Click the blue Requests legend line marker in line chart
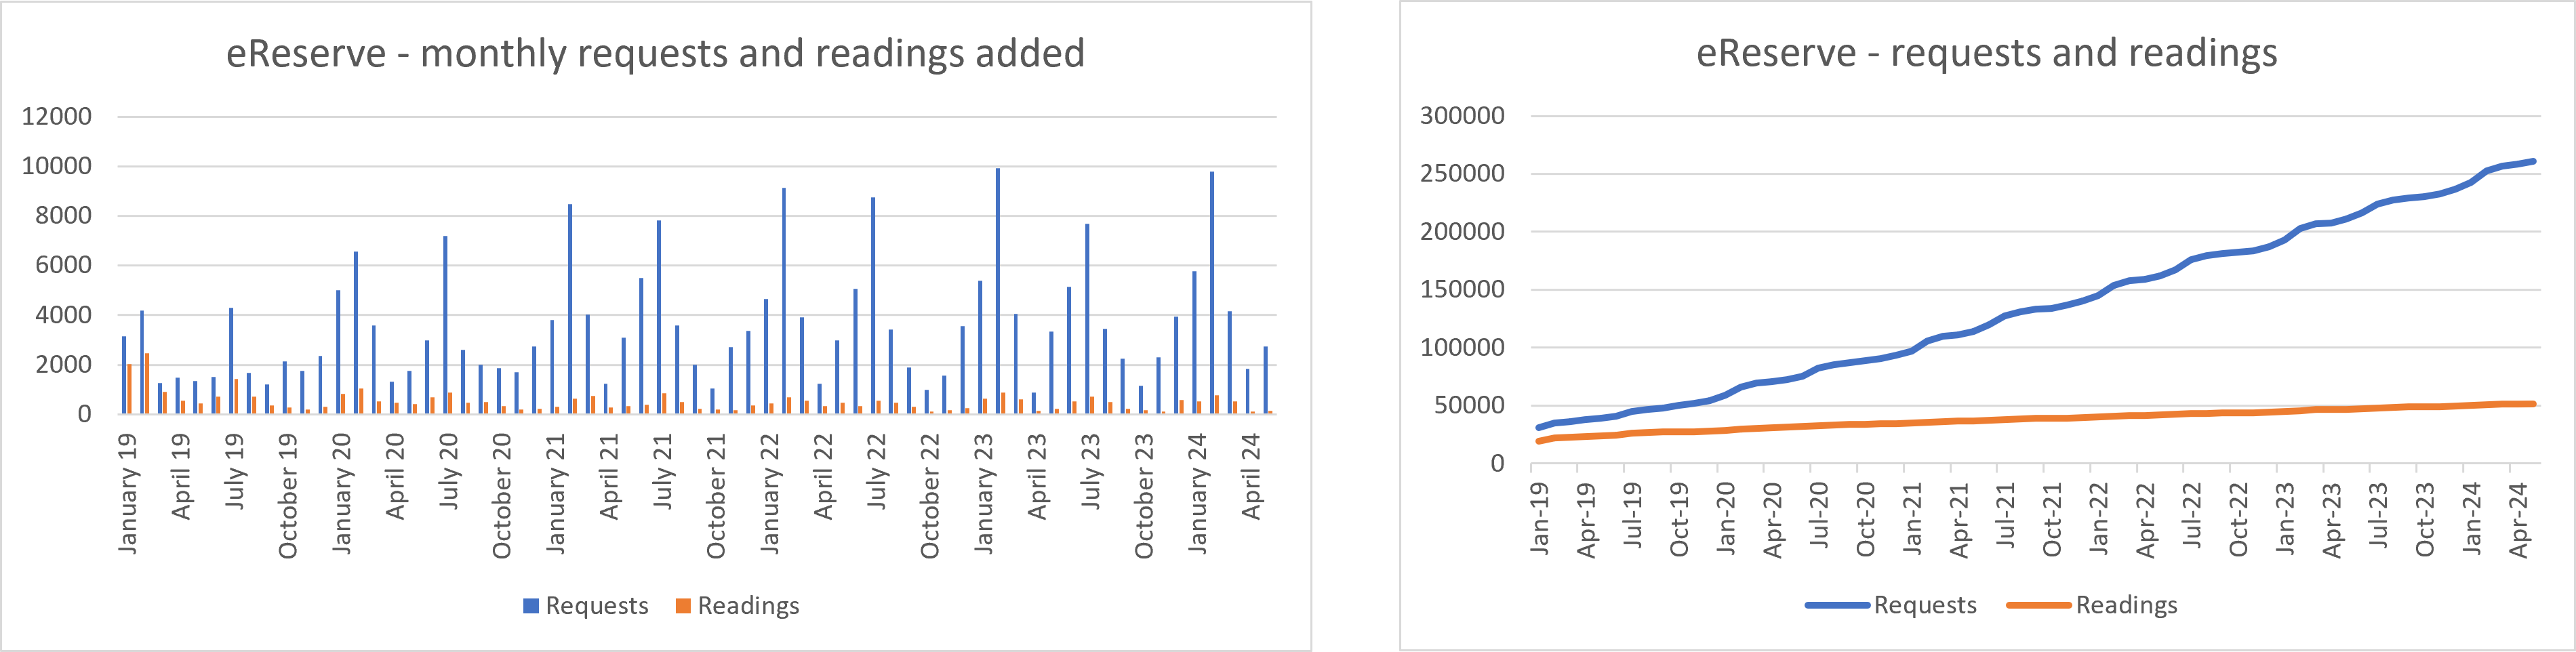This screenshot has width=2576, height=652. pos(1837,605)
